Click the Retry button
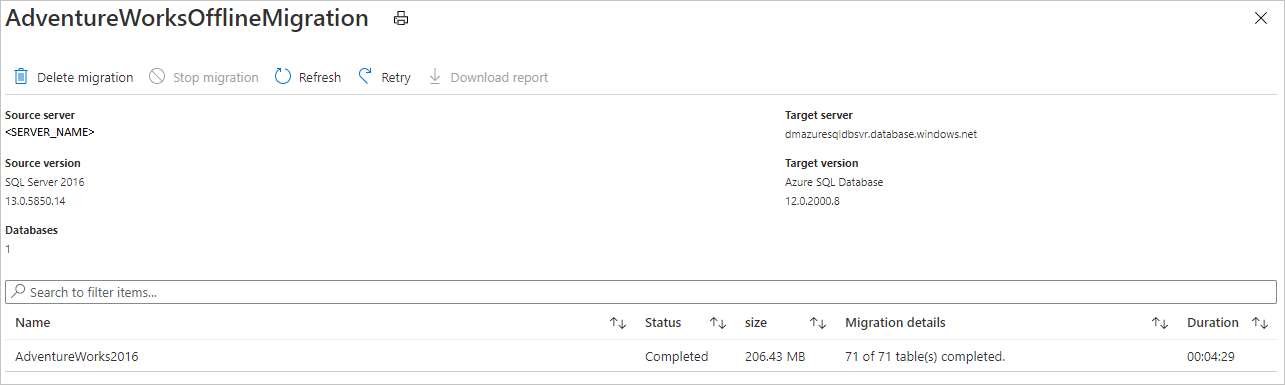1285x385 pixels. click(x=385, y=77)
